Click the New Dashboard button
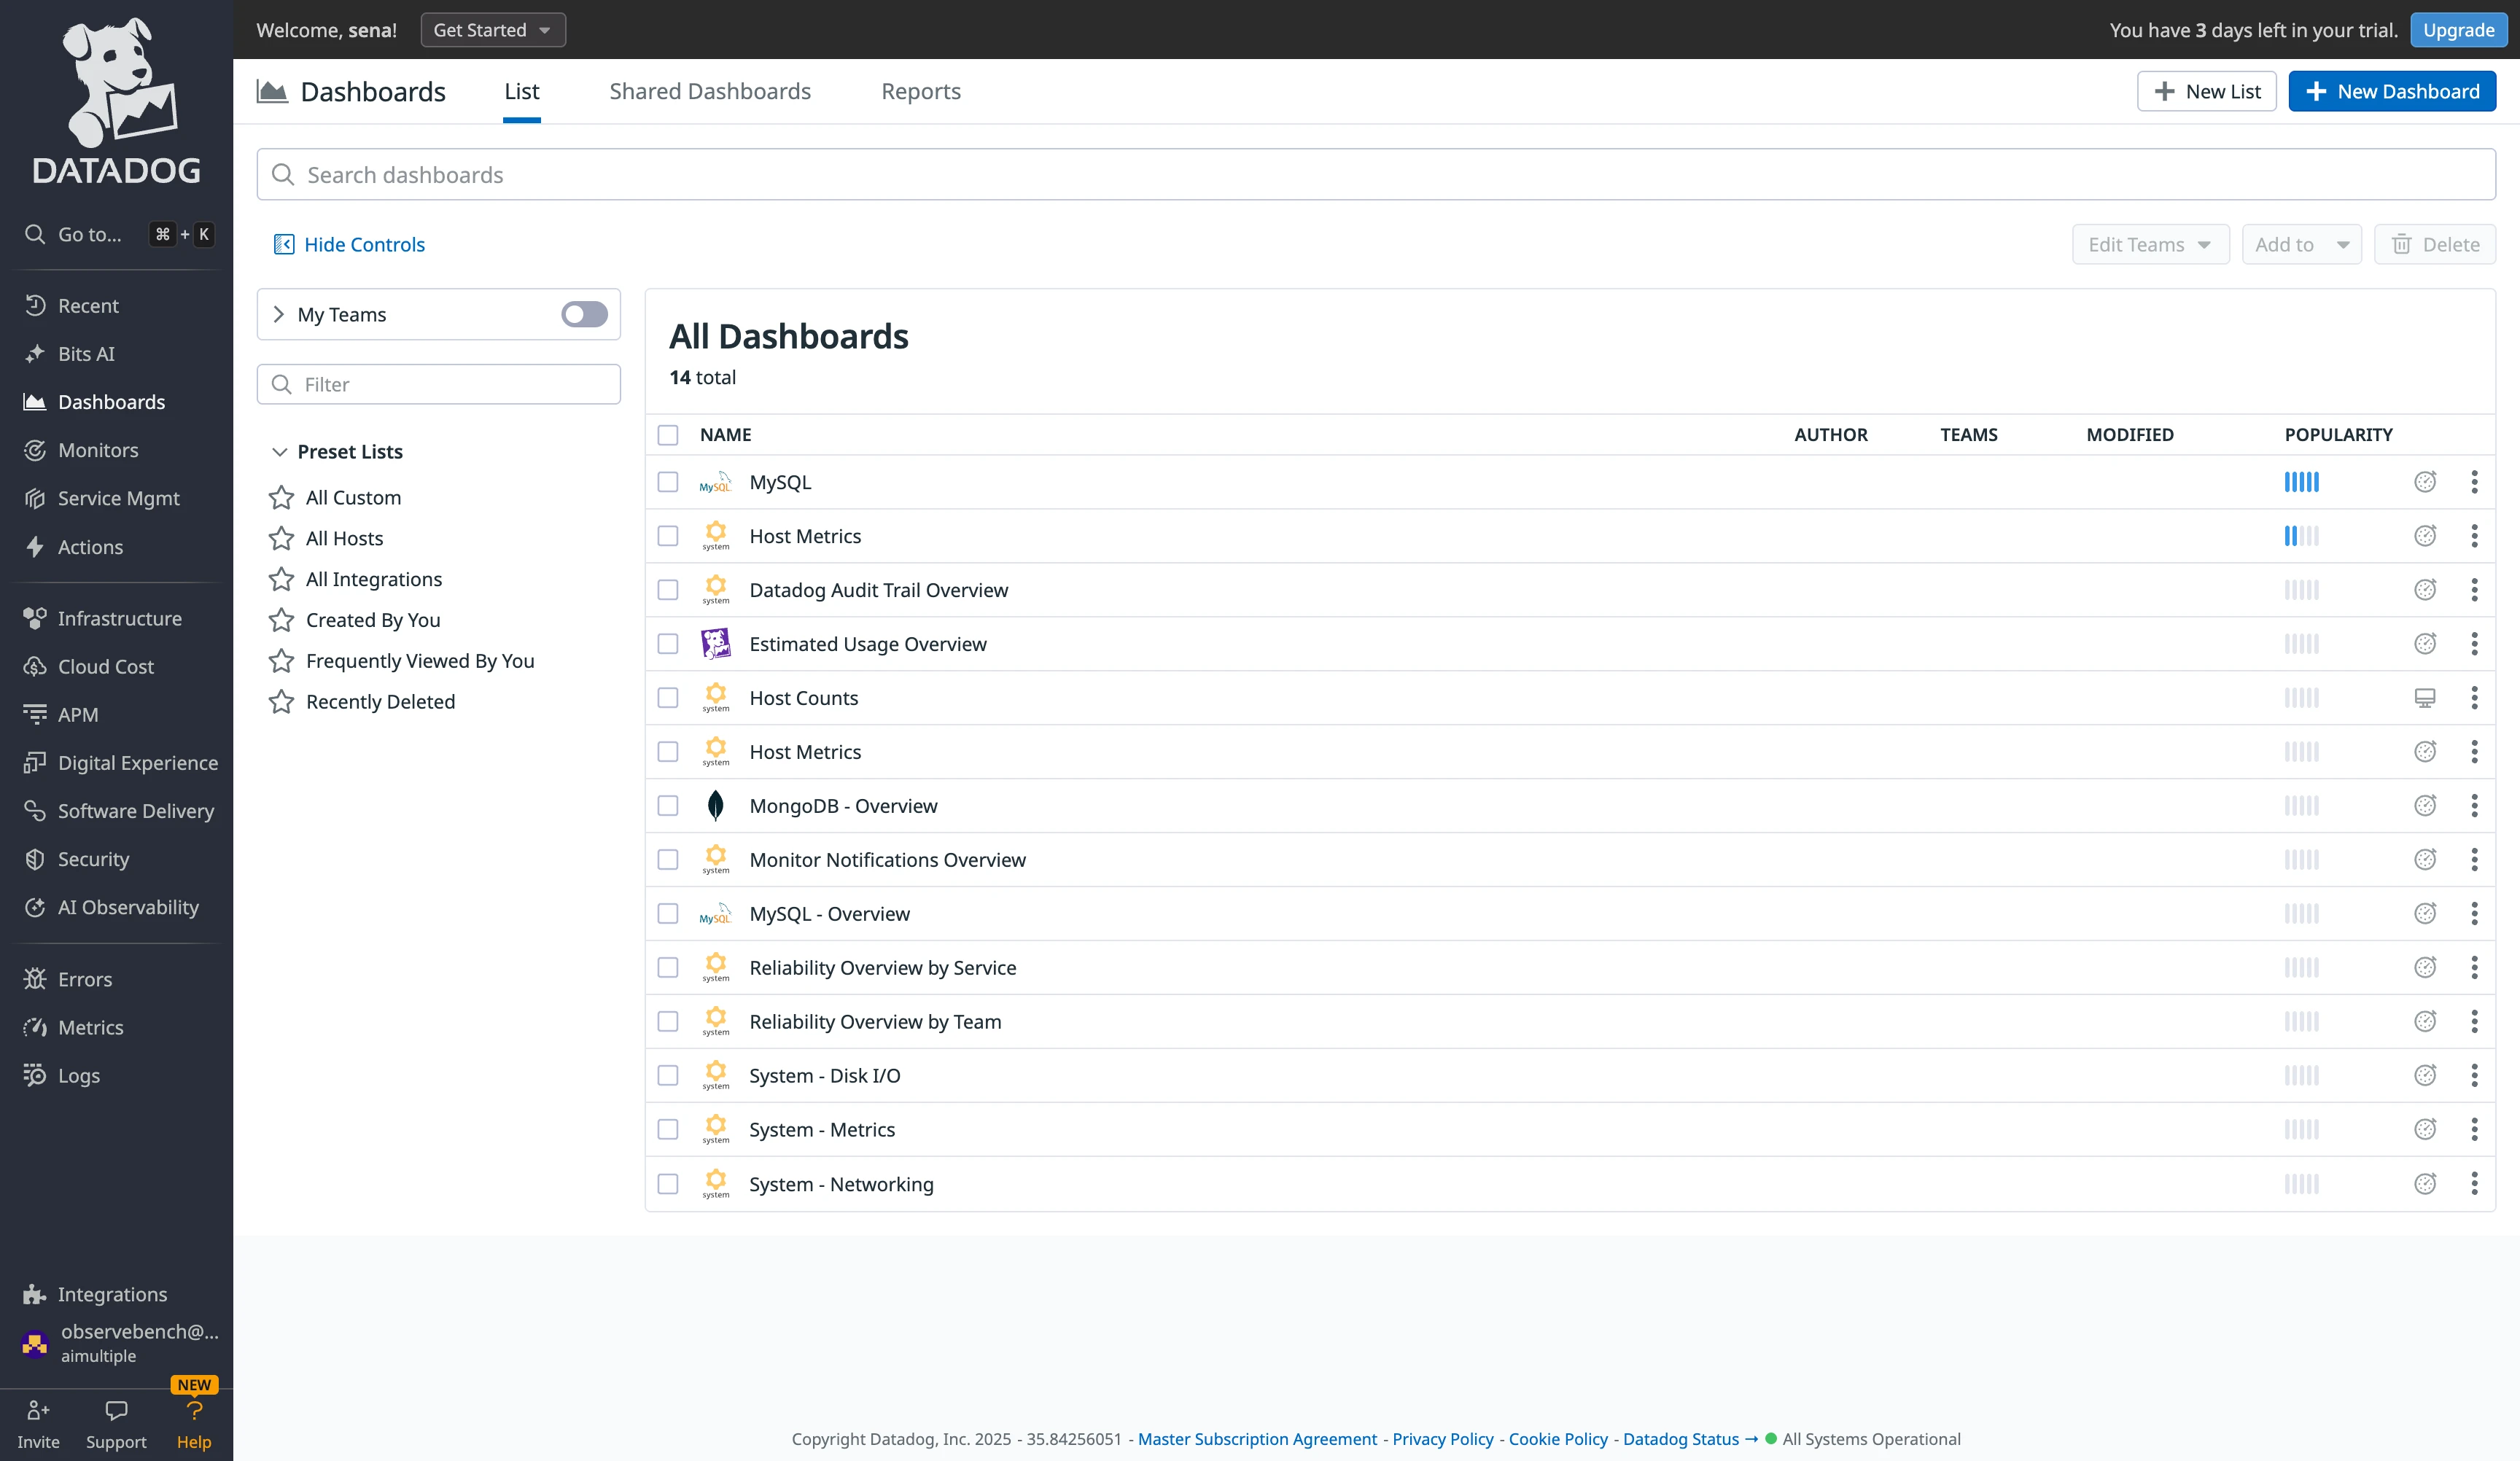 tap(2392, 91)
